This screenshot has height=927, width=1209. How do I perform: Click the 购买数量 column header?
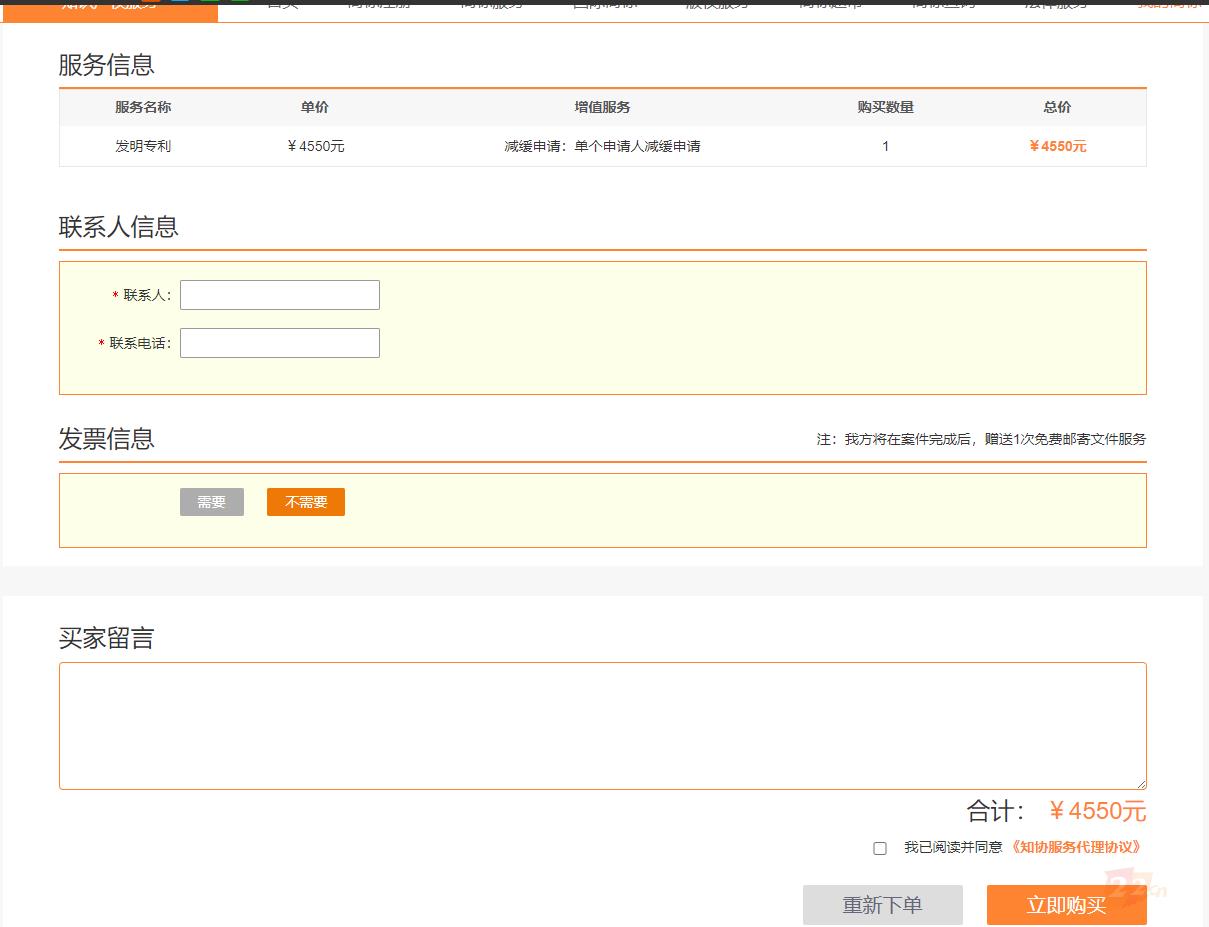pos(885,107)
